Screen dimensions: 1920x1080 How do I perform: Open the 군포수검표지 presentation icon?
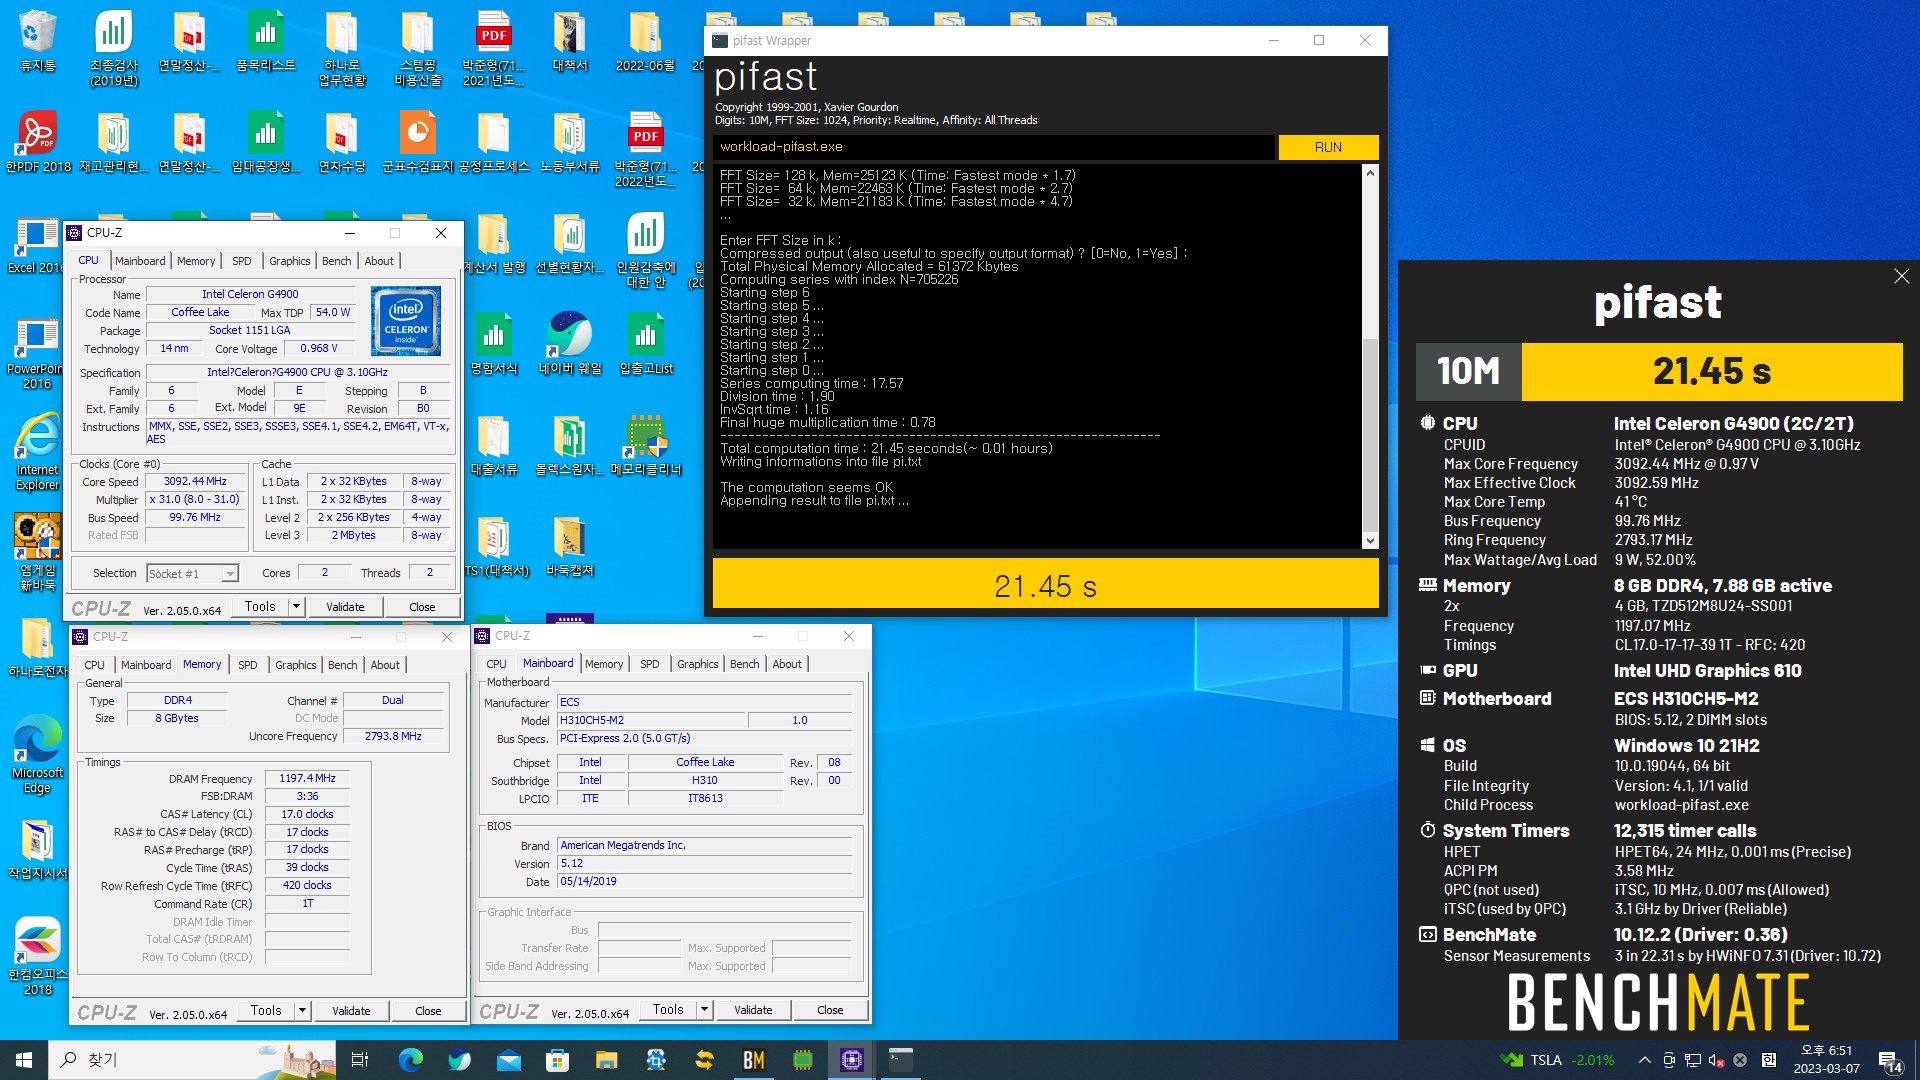coord(417,141)
